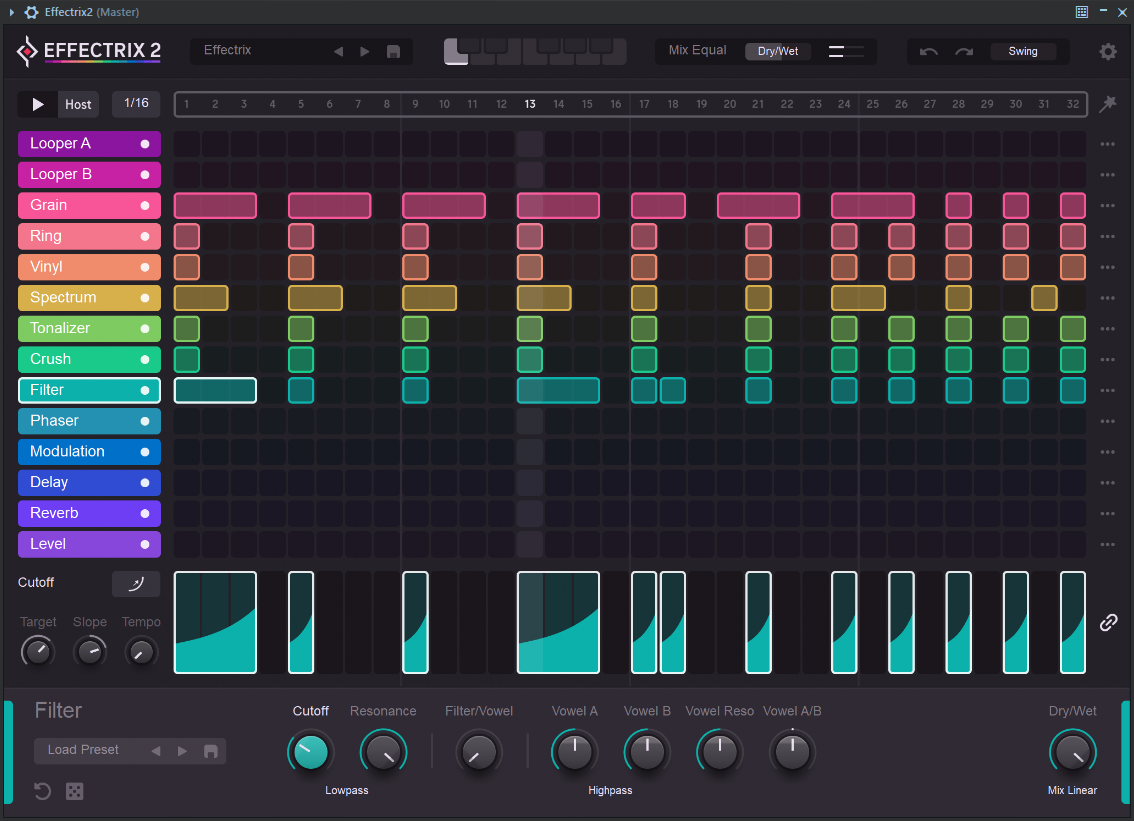Toggle the link chain icon
This screenshot has width=1134, height=821.
1108,622
